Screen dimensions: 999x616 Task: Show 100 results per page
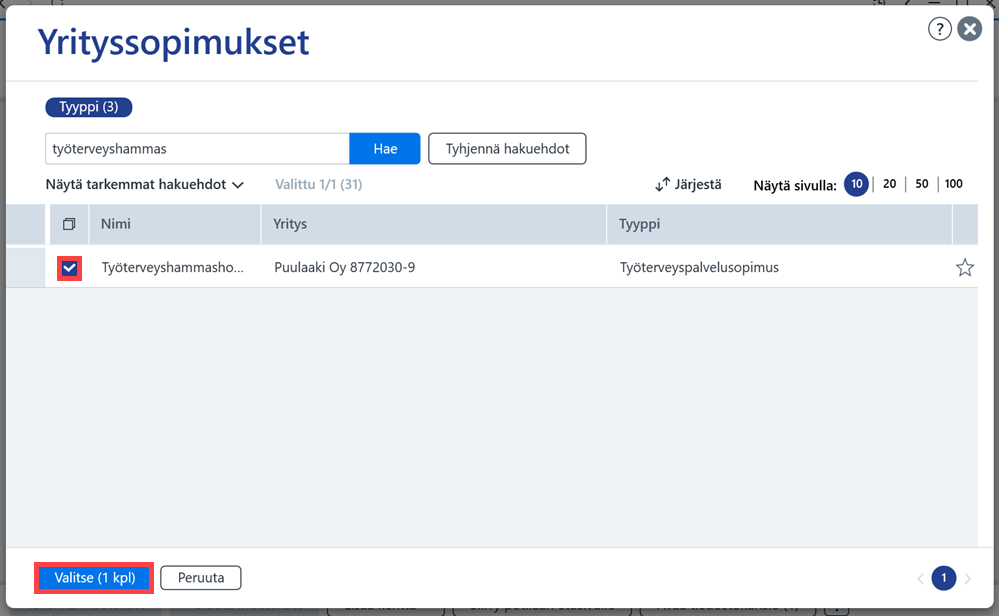pyautogui.click(x=953, y=184)
